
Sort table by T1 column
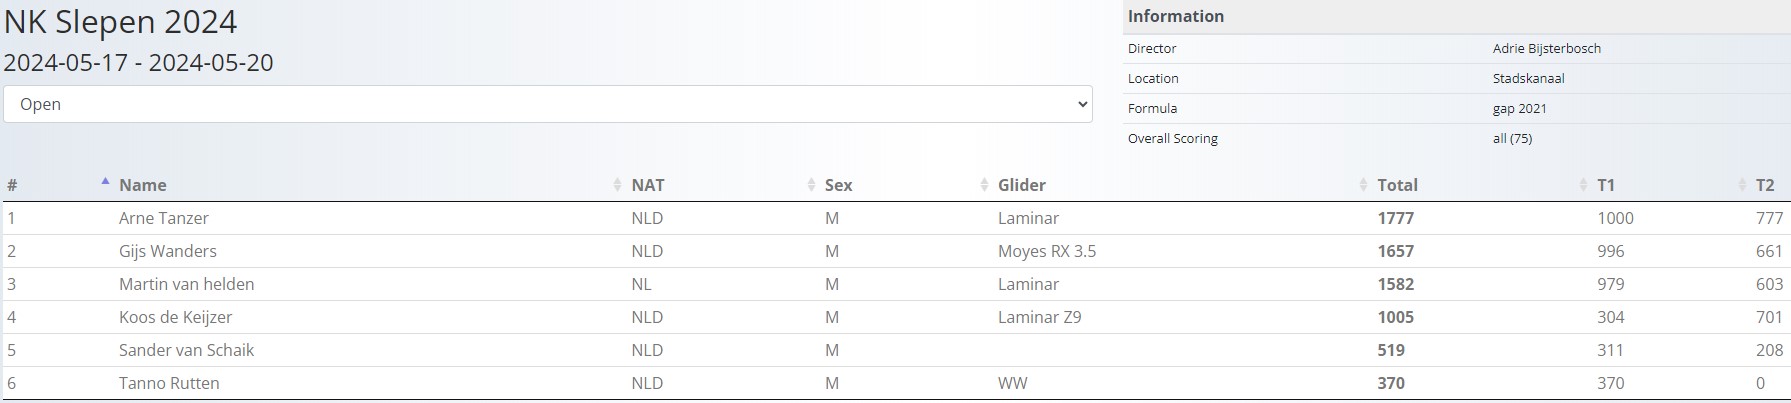(1606, 185)
